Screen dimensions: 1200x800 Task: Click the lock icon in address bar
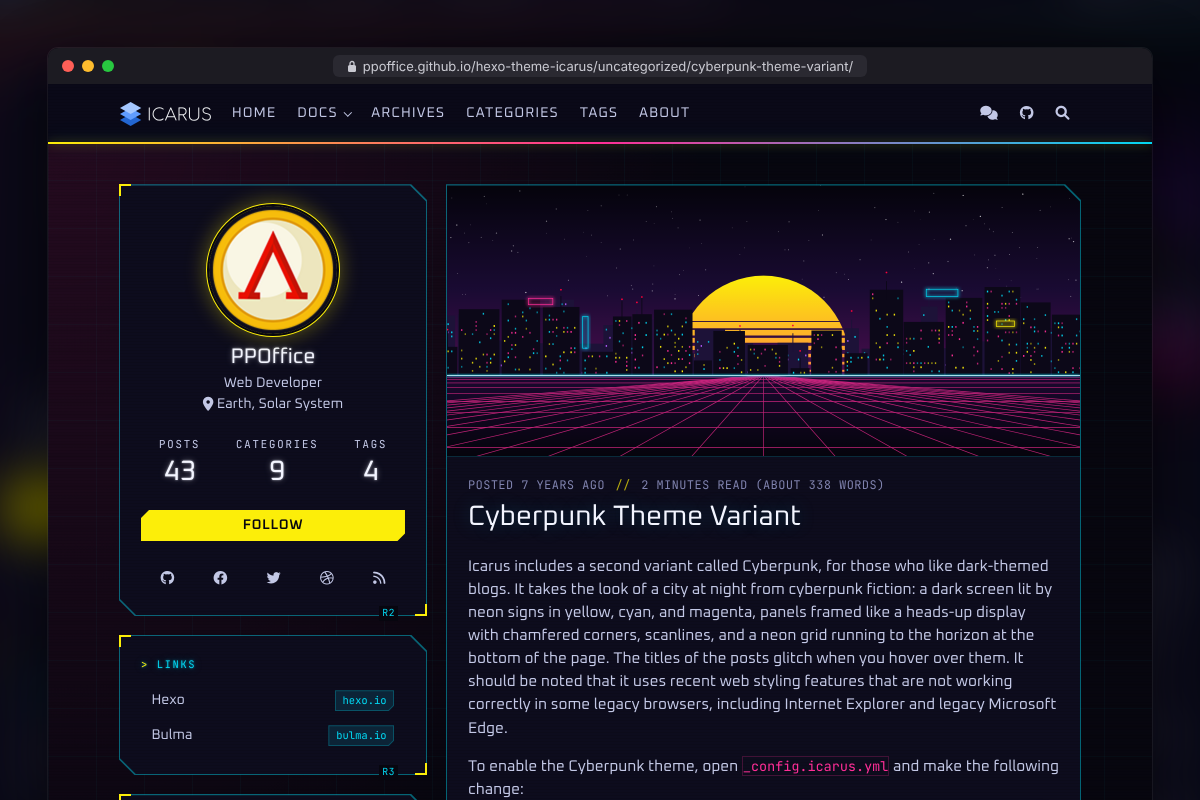351,67
